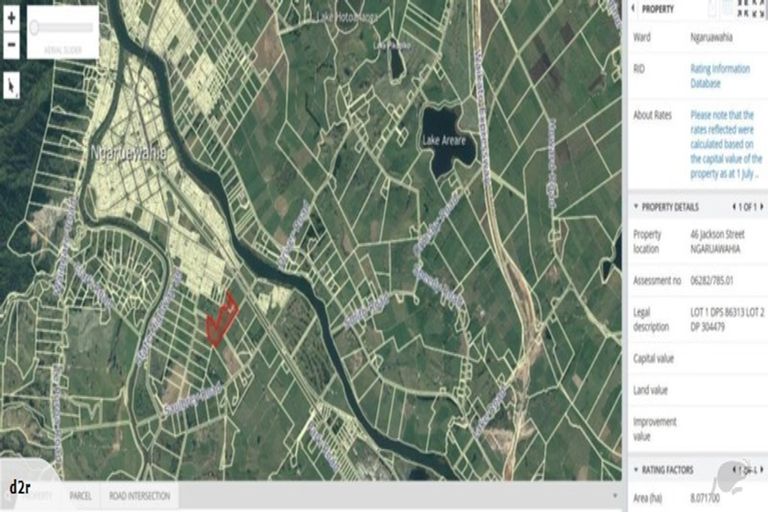Viewport: 768px width, 512px height.
Task: Zoom out with the minus button
Action: tap(11, 46)
